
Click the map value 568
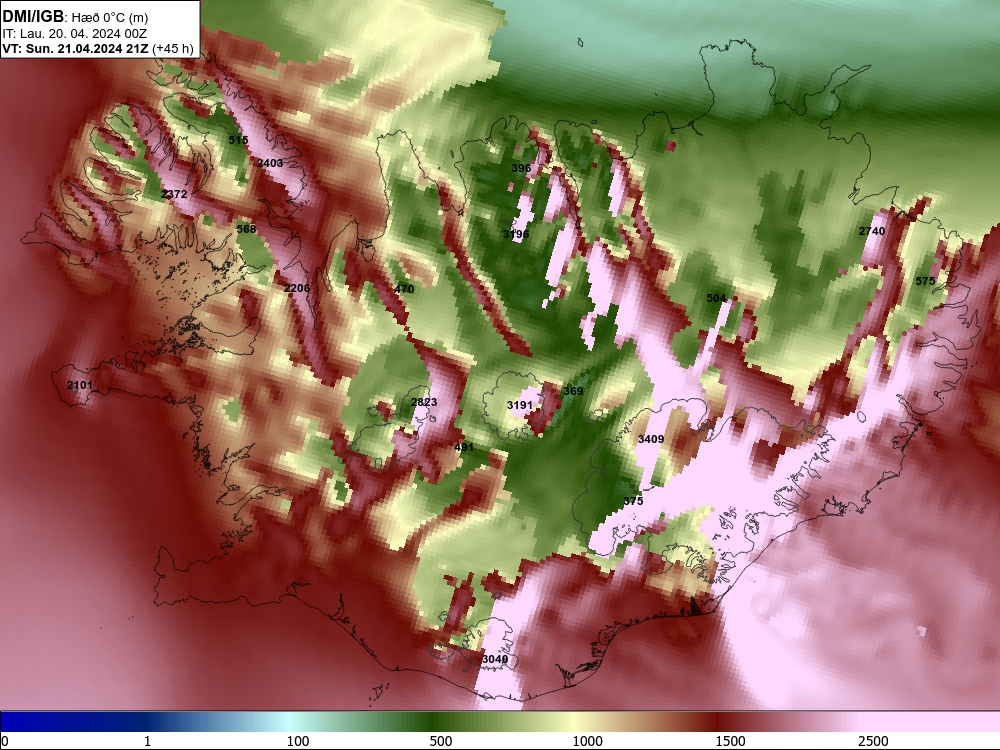click(x=246, y=229)
